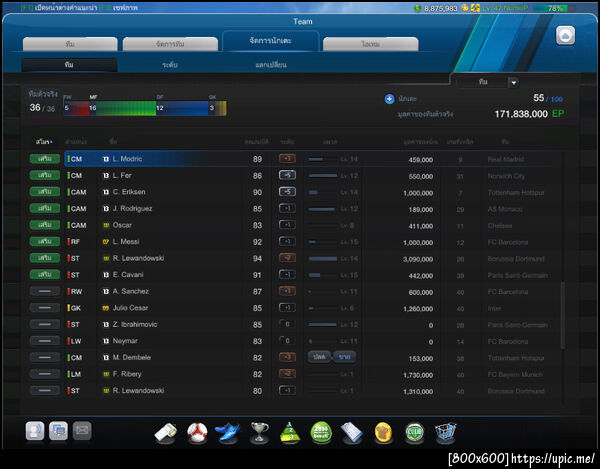The width and height of the screenshot is (600, 469).
Task: Toggle the green squad button for Oscar
Action: pyautogui.click(x=45, y=225)
